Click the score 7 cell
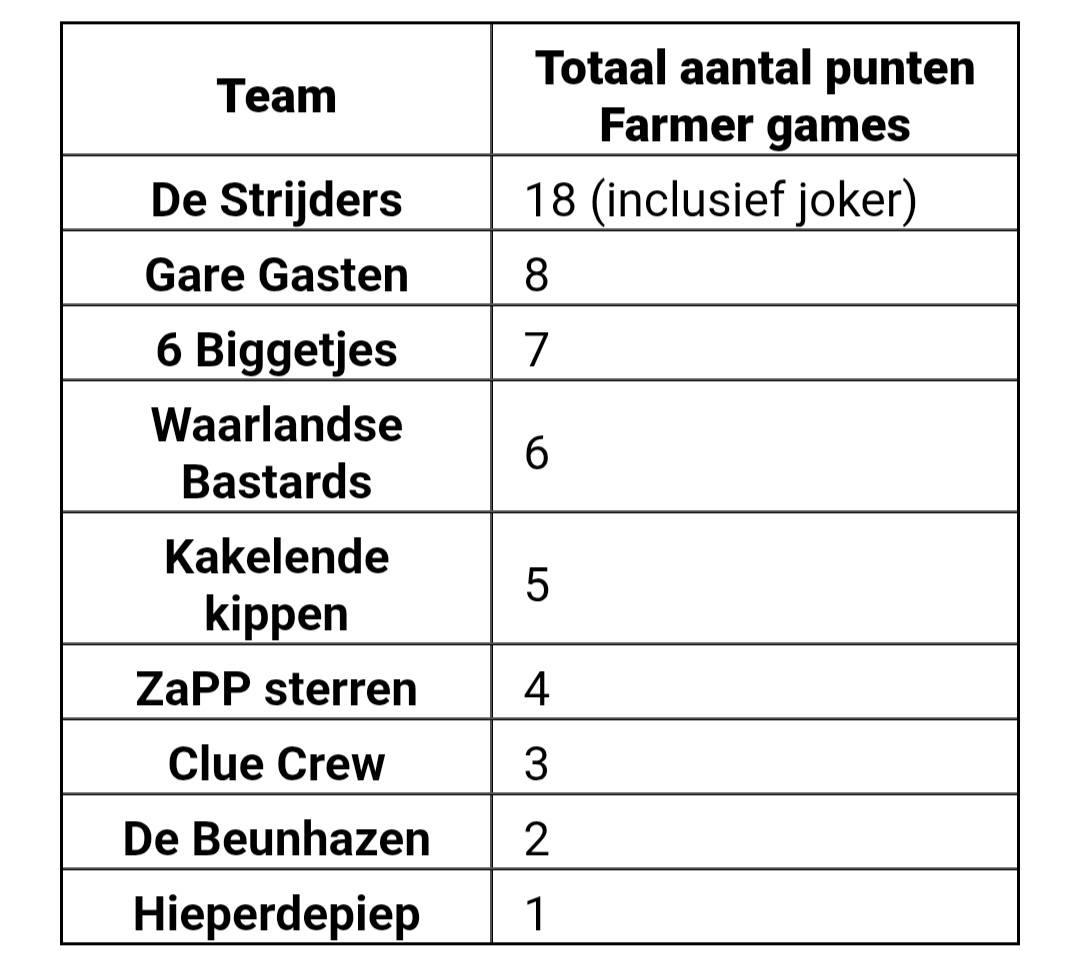Screen dimensions: 1080x972 pos(755,343)
